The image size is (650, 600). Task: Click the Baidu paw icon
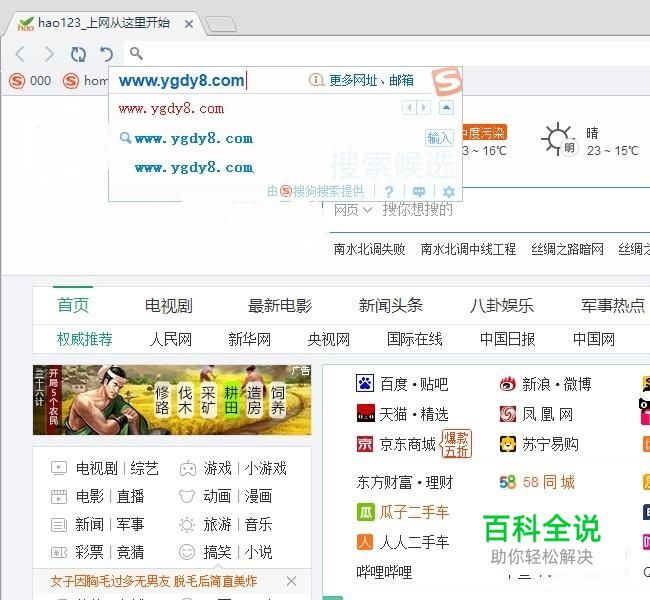click(x=365, y=384)
